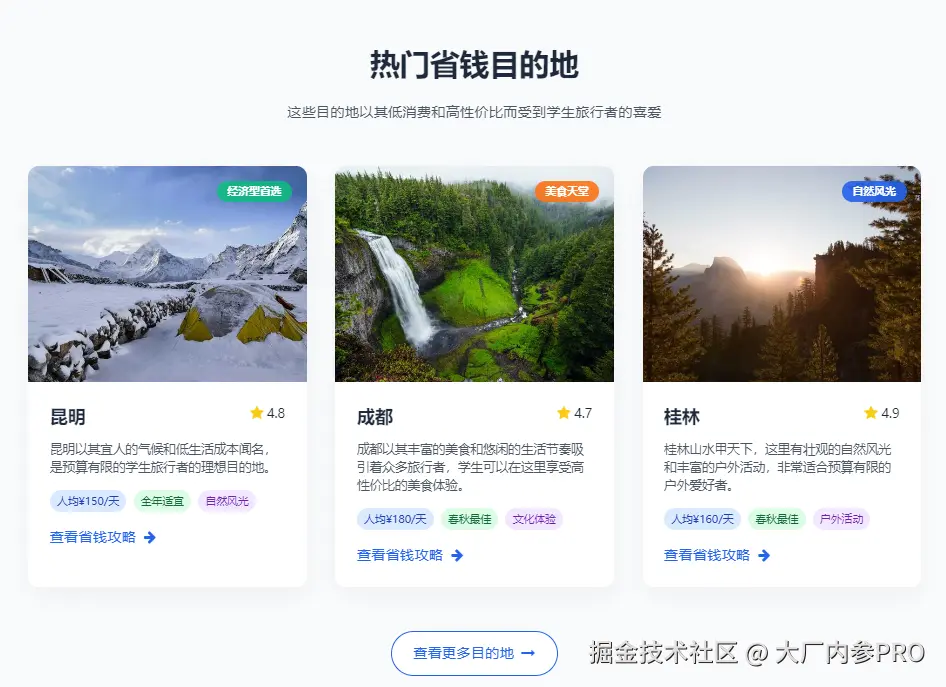Viewport: 946px width, 687px height.
Task: Click the 人均¥150/天 tag
Action: pos(88,501)
